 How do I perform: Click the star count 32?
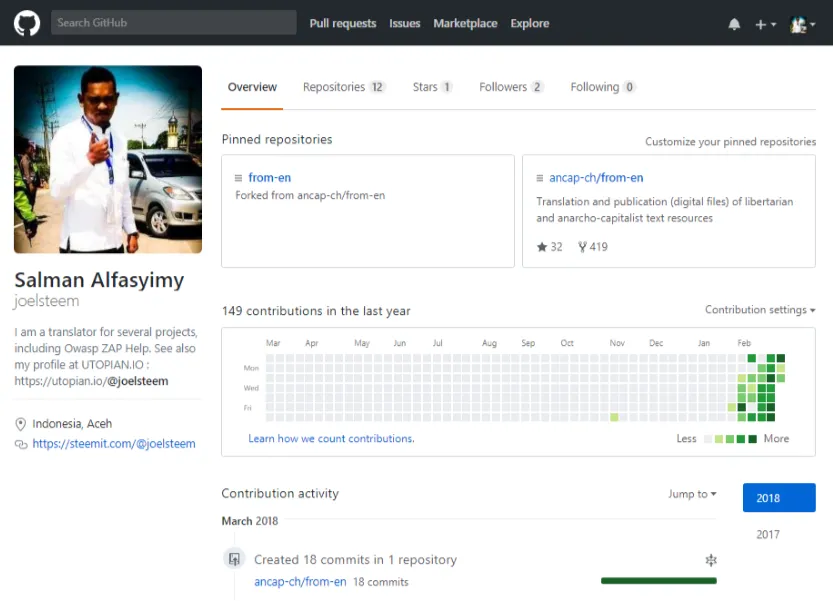coord(549,247)
